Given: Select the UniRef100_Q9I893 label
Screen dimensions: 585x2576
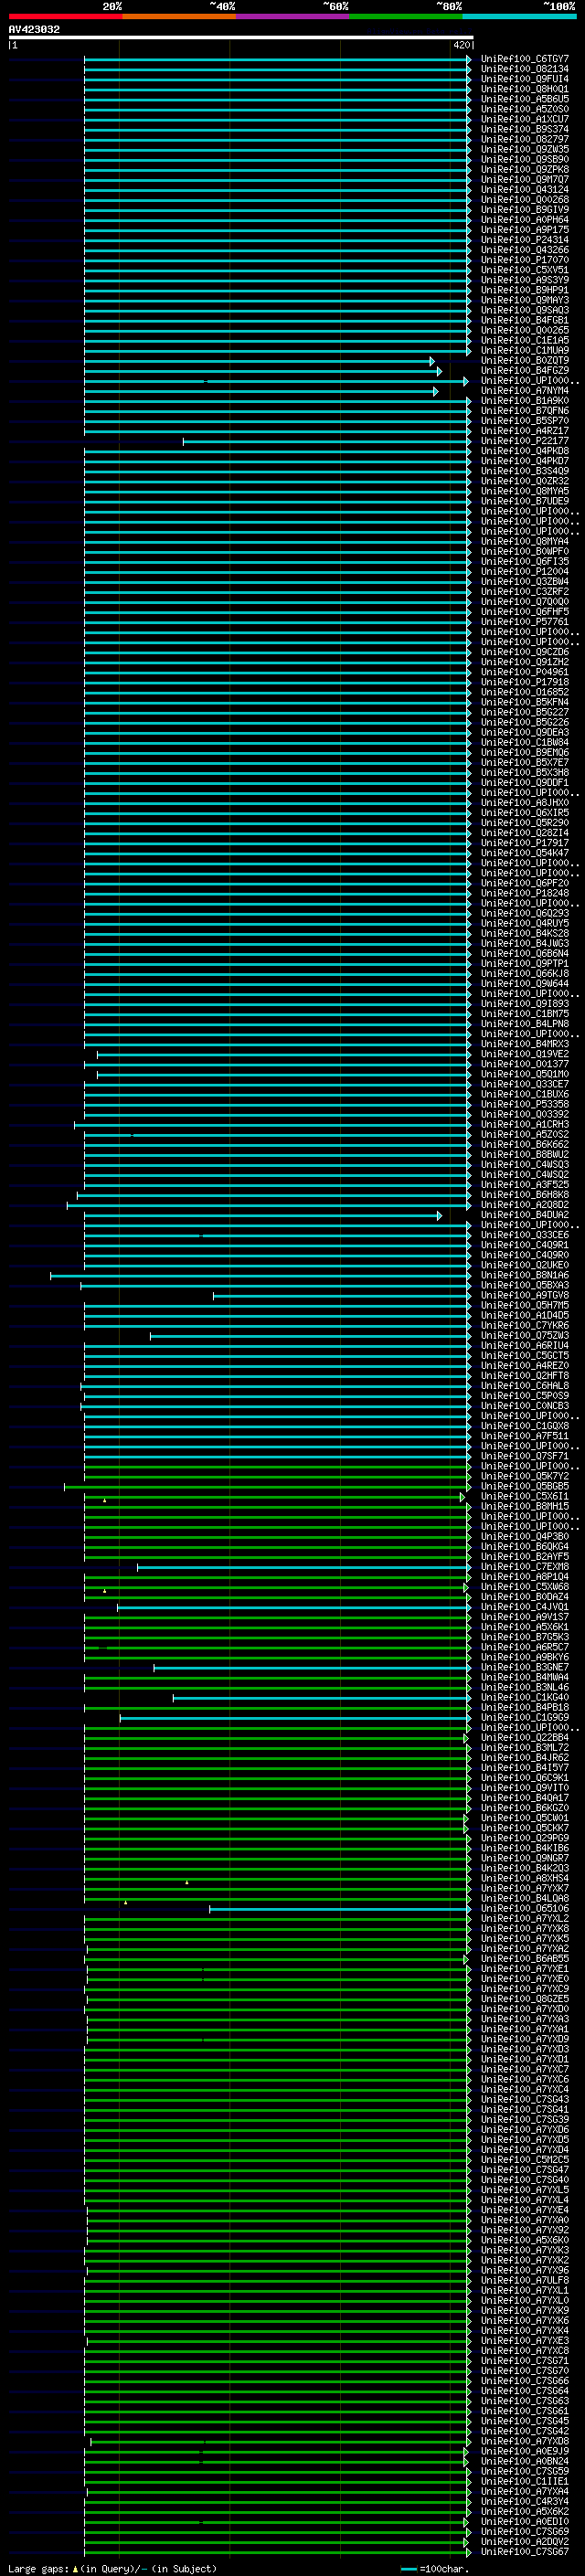Looking at the screenshot, I should tap(524, 1003).
